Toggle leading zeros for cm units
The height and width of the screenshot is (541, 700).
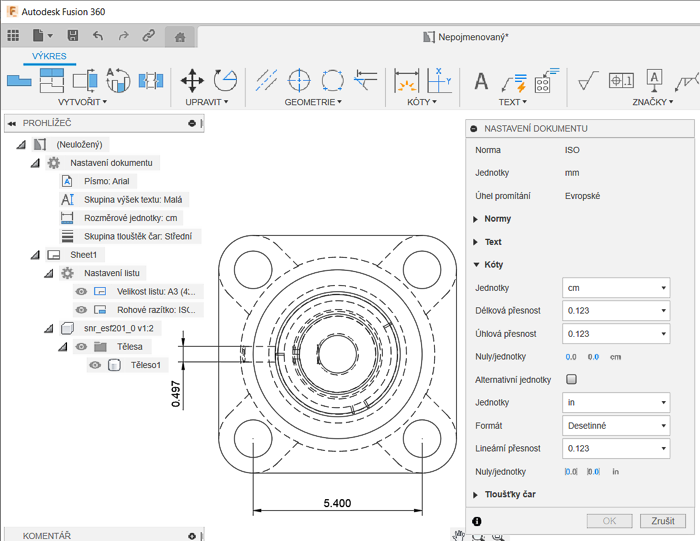[571, 357]
